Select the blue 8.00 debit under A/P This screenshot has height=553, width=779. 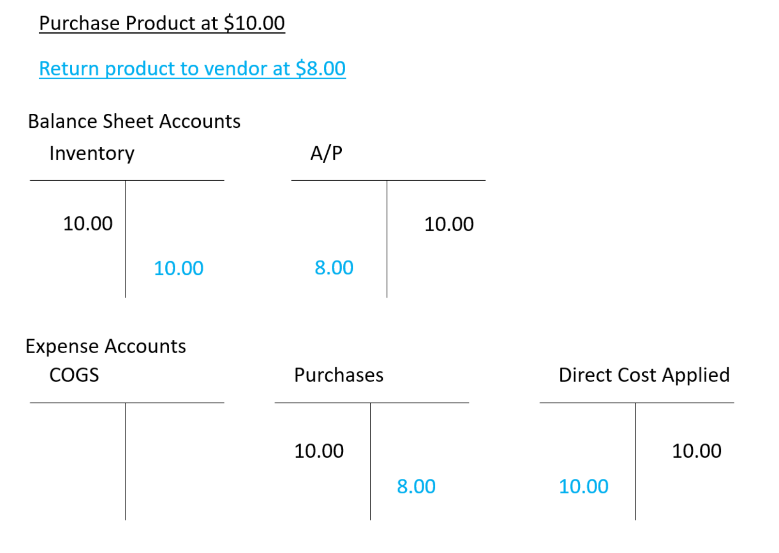pyautogui.click(x=334, y=268)
